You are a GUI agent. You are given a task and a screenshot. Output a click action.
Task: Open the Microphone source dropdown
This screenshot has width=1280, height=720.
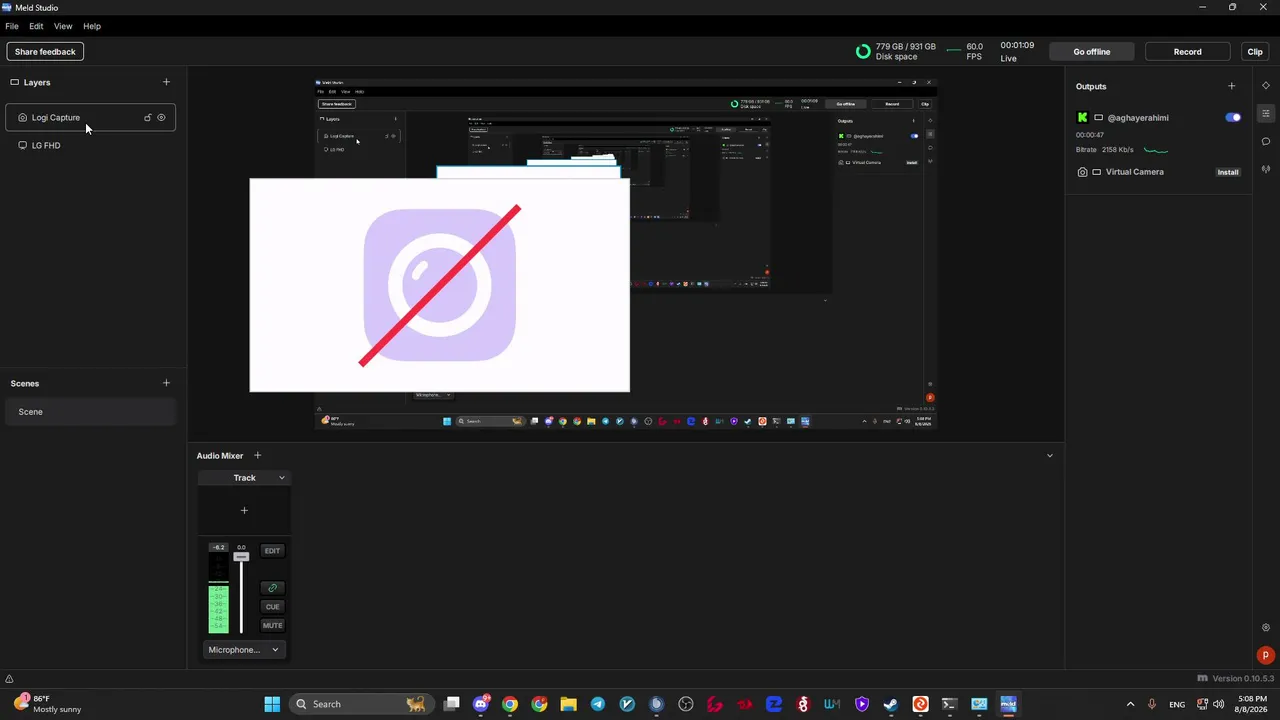[x=244, y=650]
